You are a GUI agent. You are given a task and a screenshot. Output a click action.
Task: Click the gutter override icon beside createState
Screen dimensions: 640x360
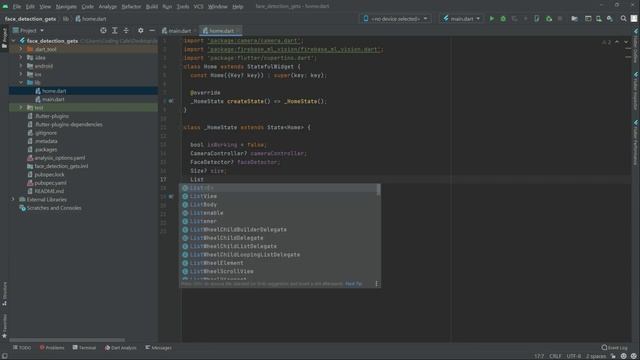[171, 101]
